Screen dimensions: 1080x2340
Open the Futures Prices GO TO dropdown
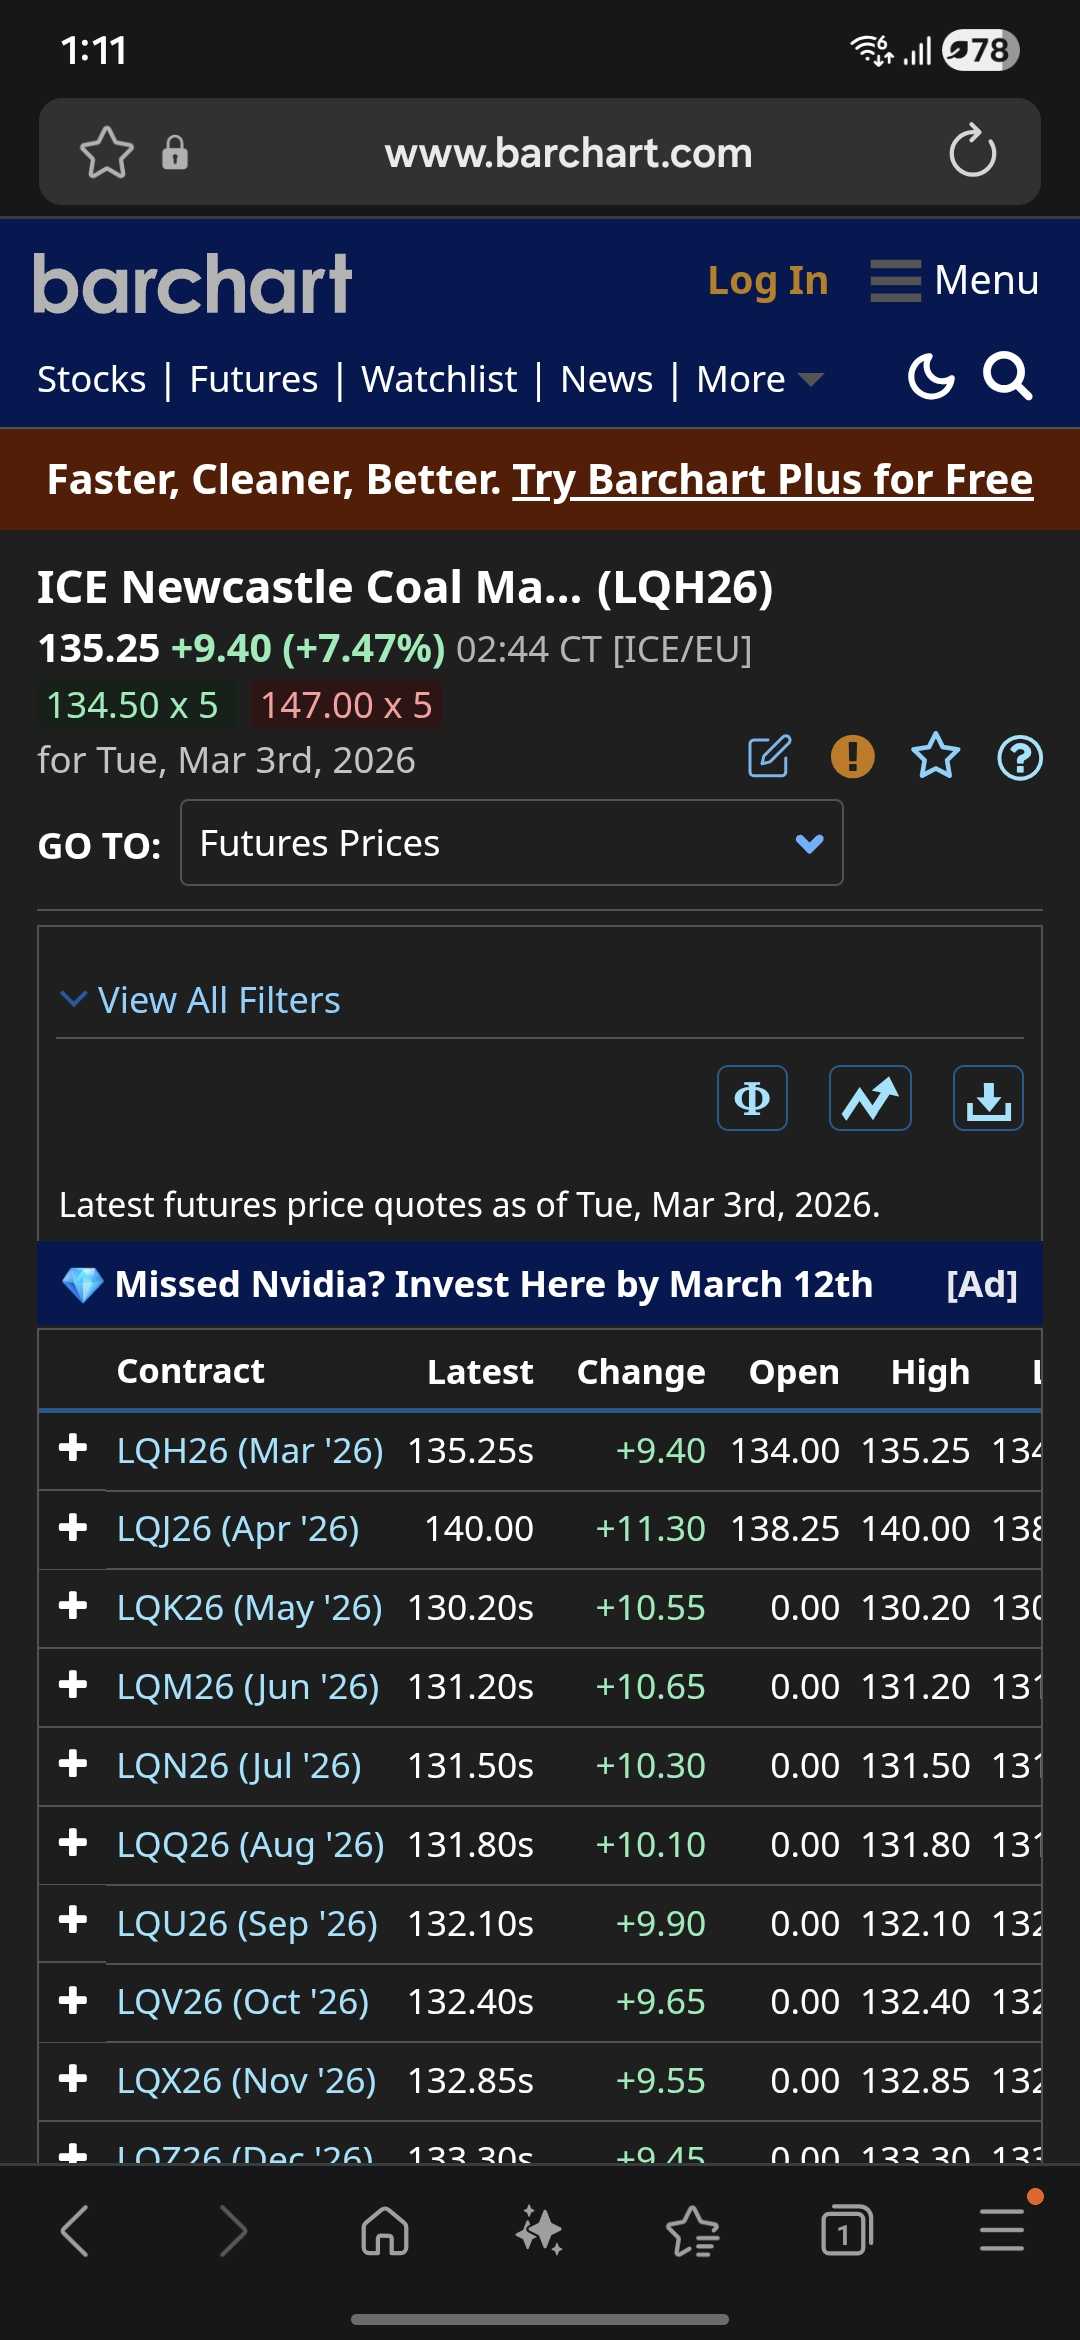(x=511, y=843)
